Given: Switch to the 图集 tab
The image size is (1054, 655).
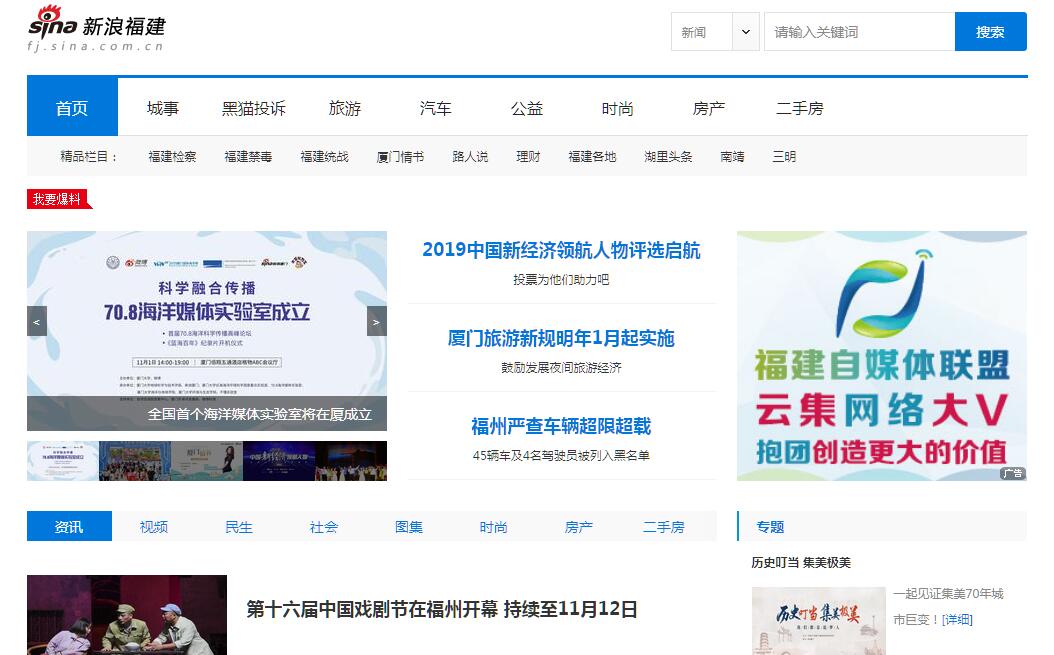Looking at the screenshot, I should [x=409, y=527].
